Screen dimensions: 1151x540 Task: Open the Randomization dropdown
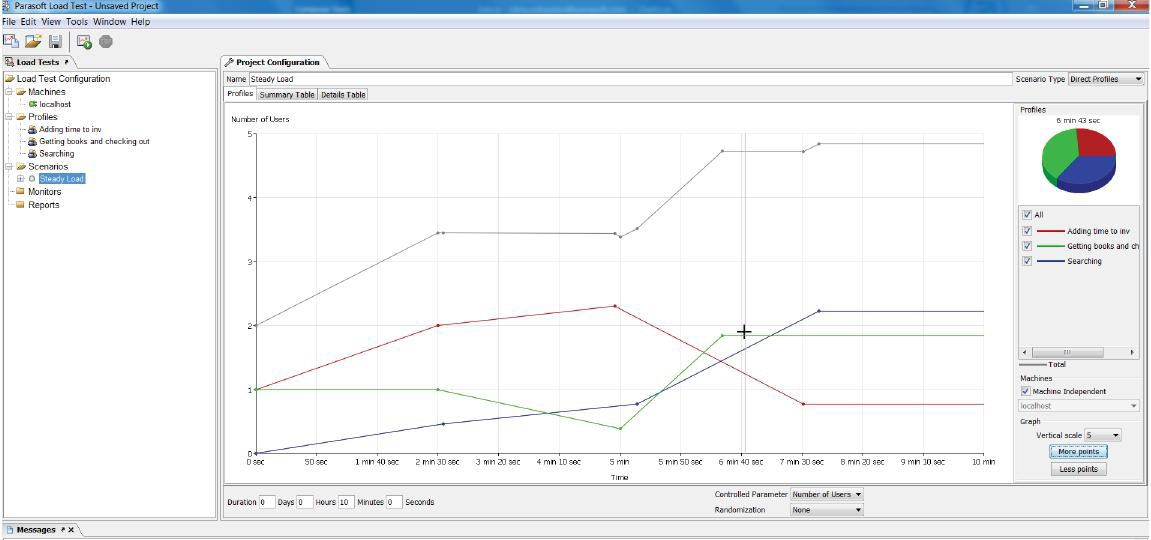point(827,510)
